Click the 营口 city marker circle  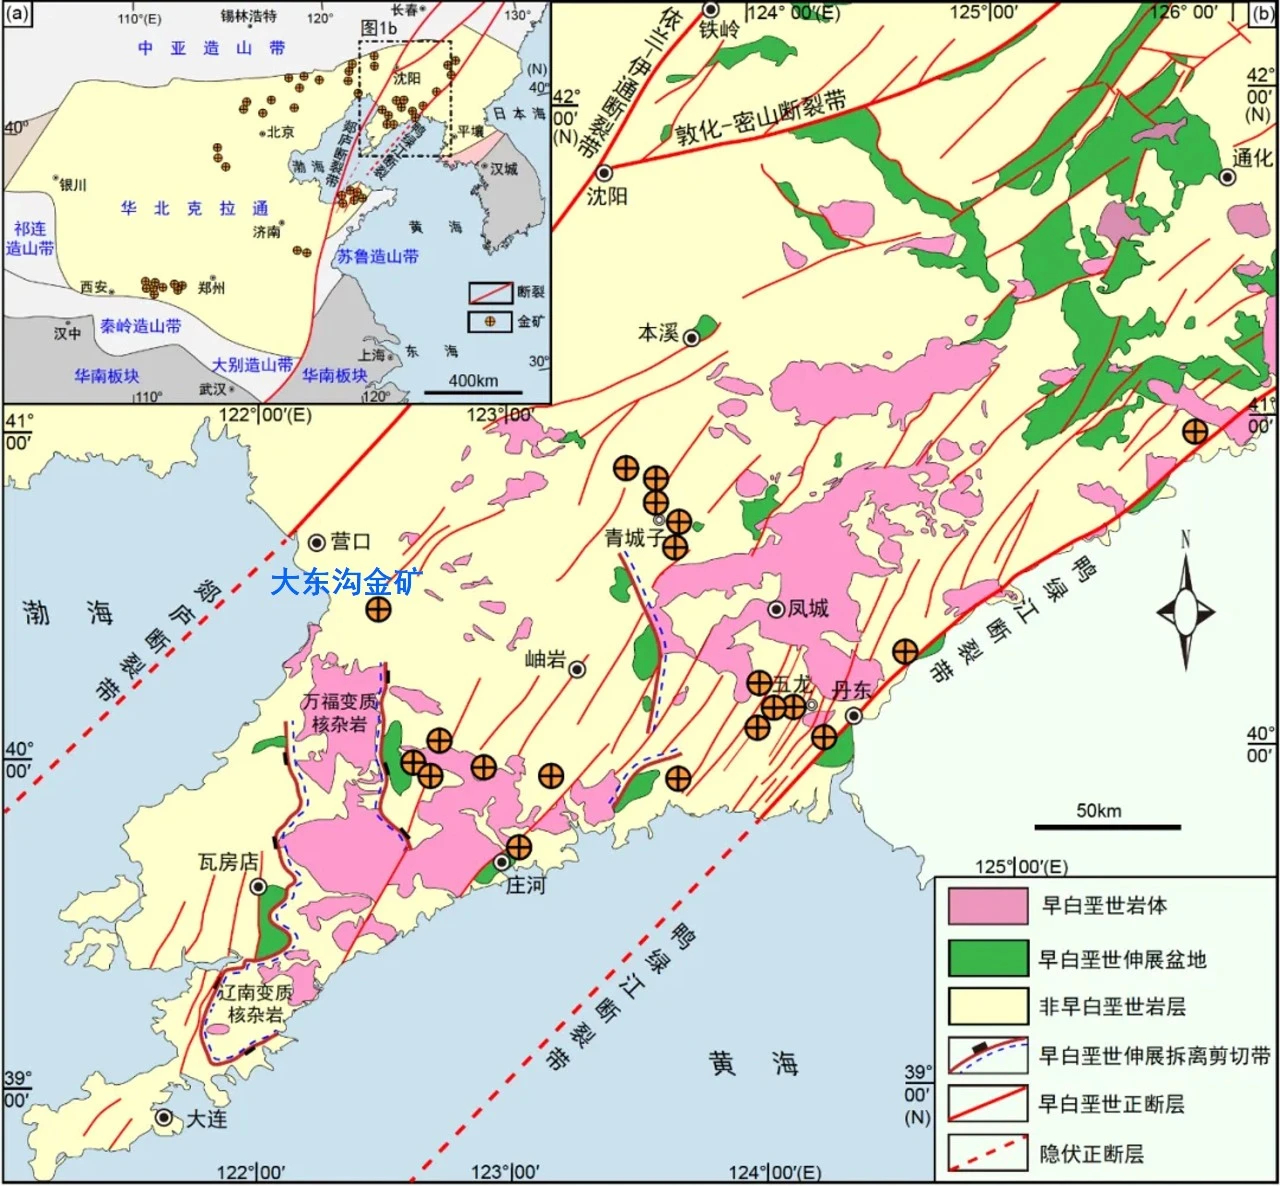(x=317, y=542)
